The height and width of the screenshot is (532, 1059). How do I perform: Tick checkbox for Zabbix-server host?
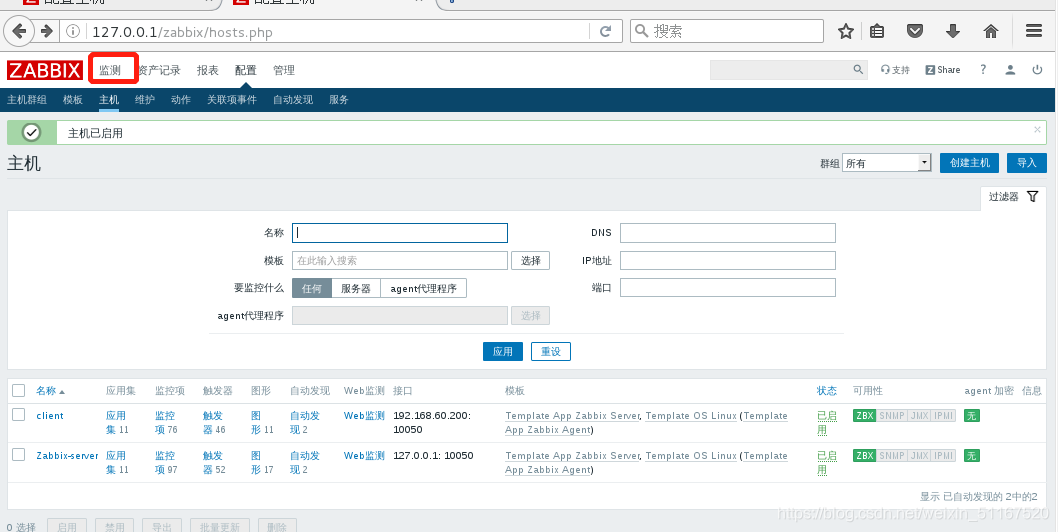point(19,454)
